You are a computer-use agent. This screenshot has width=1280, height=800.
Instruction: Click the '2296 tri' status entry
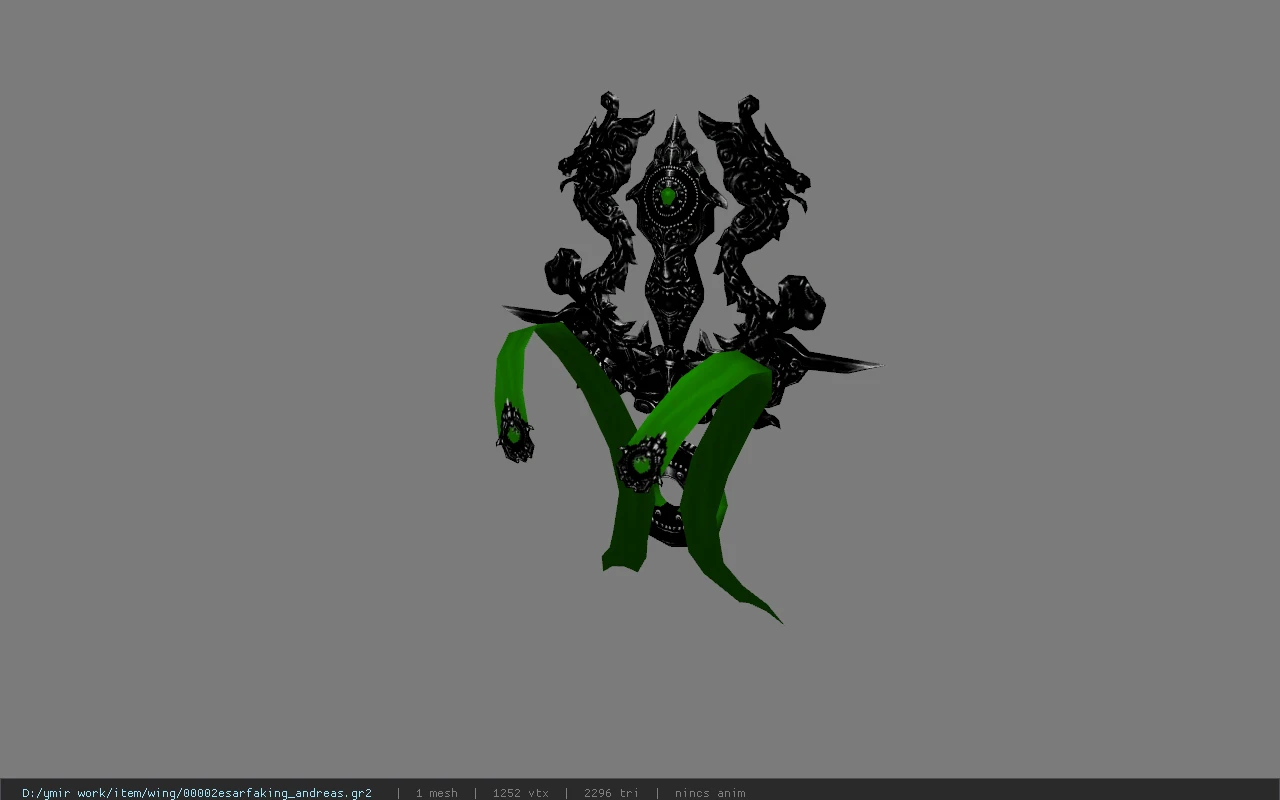pos(611,793)
